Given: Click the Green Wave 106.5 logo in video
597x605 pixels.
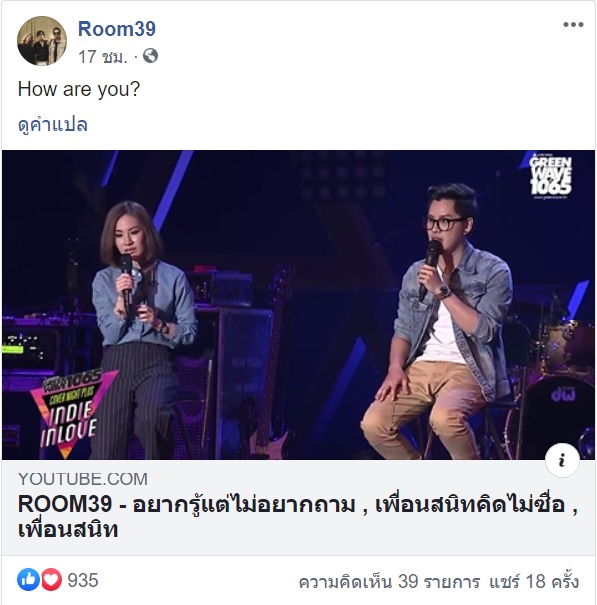Looking at the screenshot, I should (x=551, y=176).
